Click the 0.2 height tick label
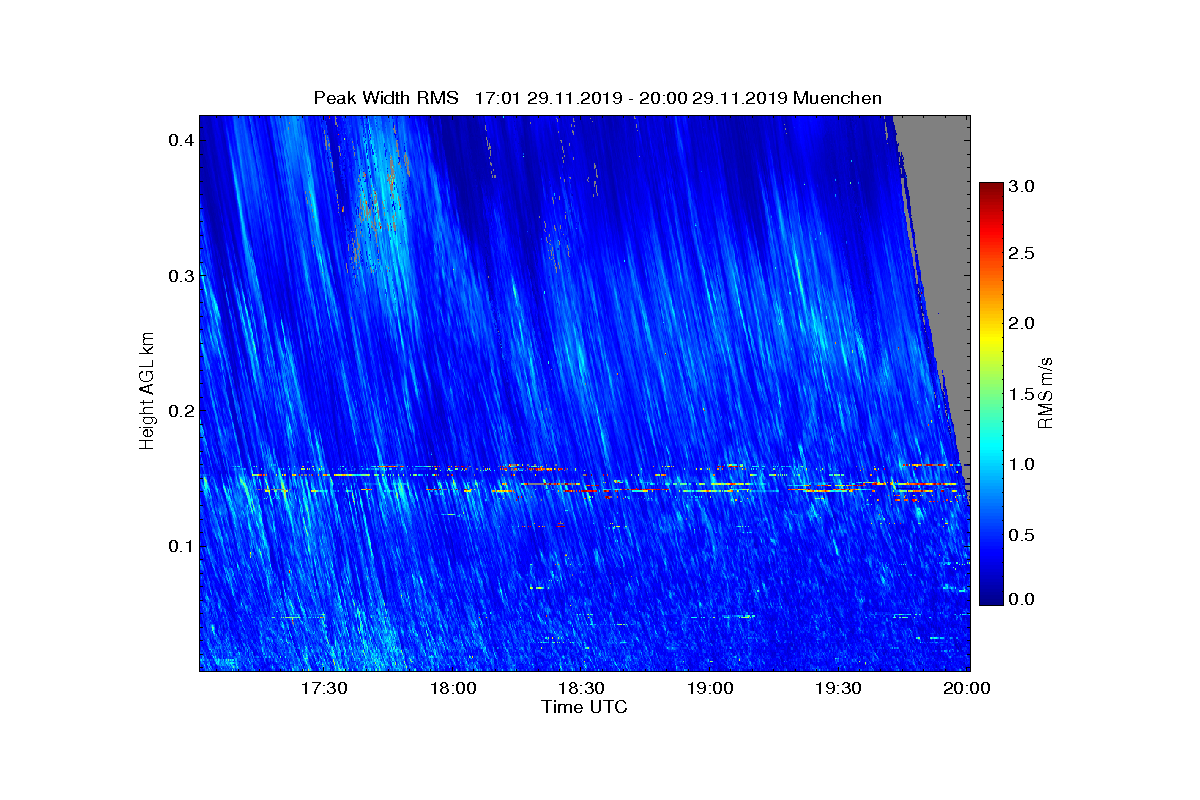Screen dimensions: 1200x800 (180, 411)
